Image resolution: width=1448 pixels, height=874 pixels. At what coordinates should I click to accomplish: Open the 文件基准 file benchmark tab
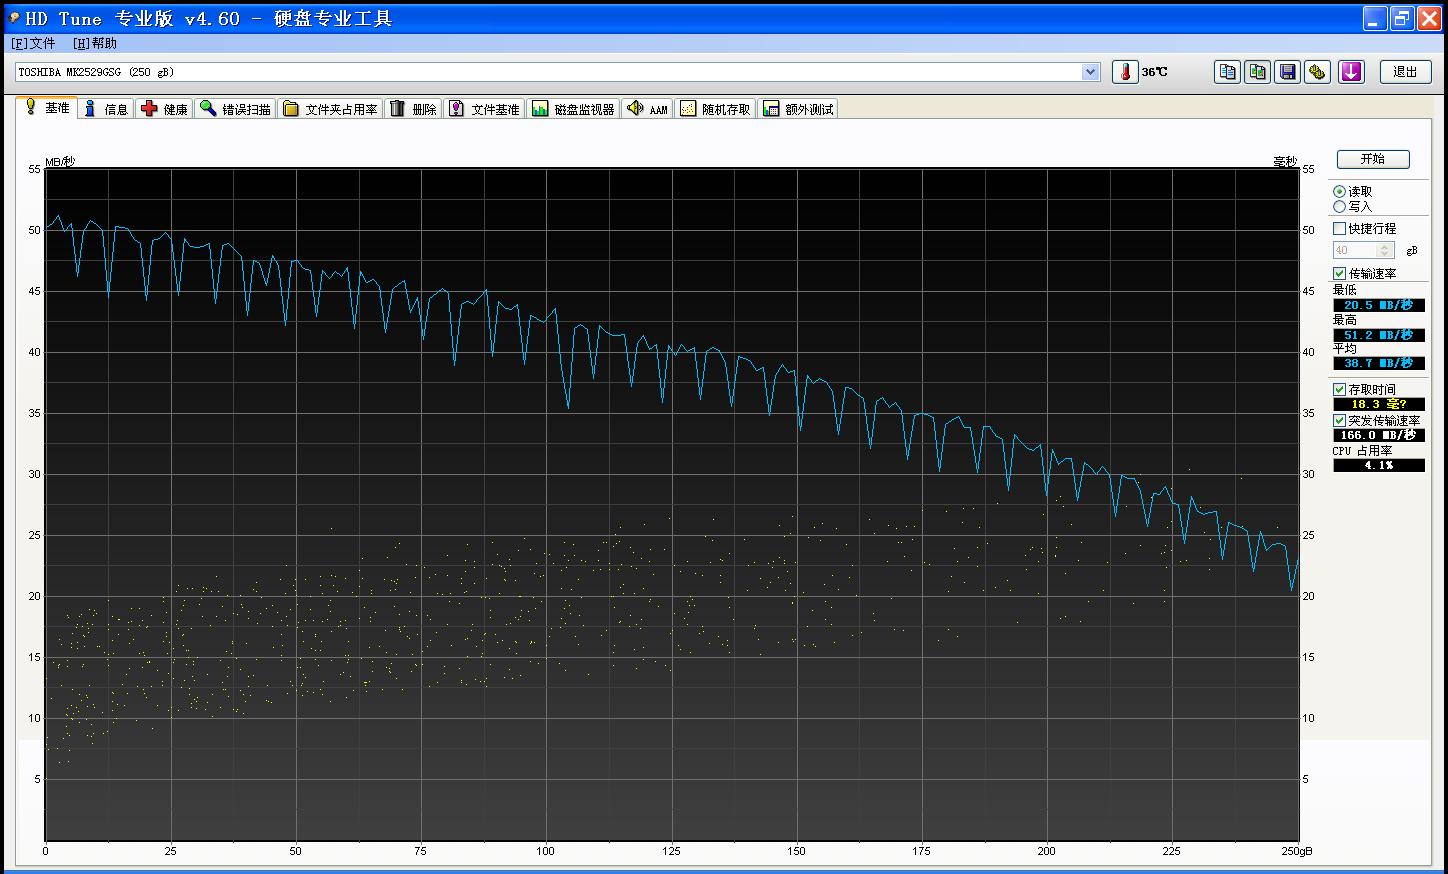tap(484, 109)
